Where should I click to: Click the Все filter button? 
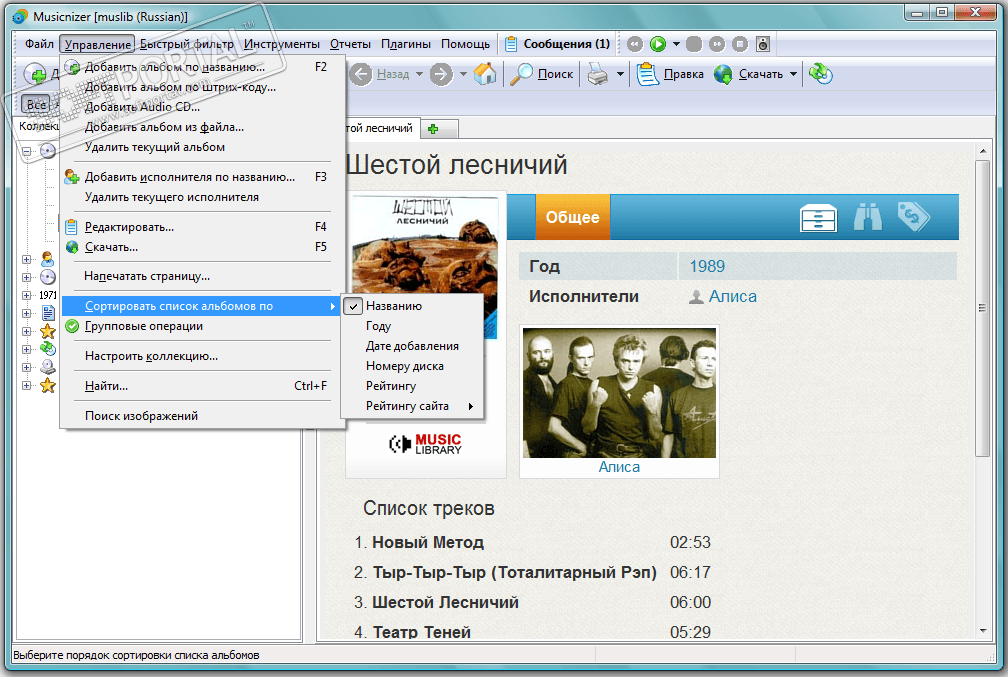pos(36,104)
